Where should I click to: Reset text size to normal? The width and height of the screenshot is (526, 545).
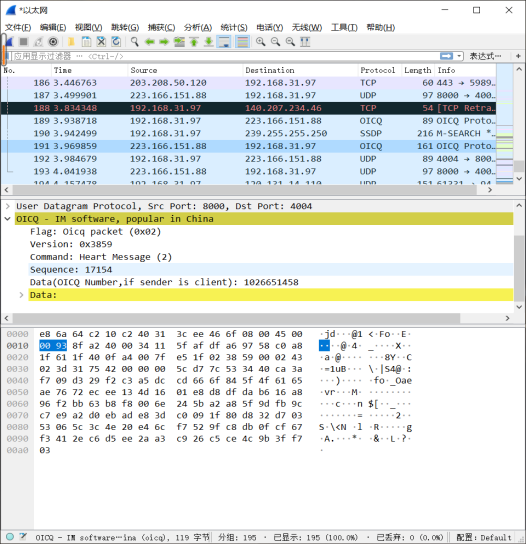[290, 42]
